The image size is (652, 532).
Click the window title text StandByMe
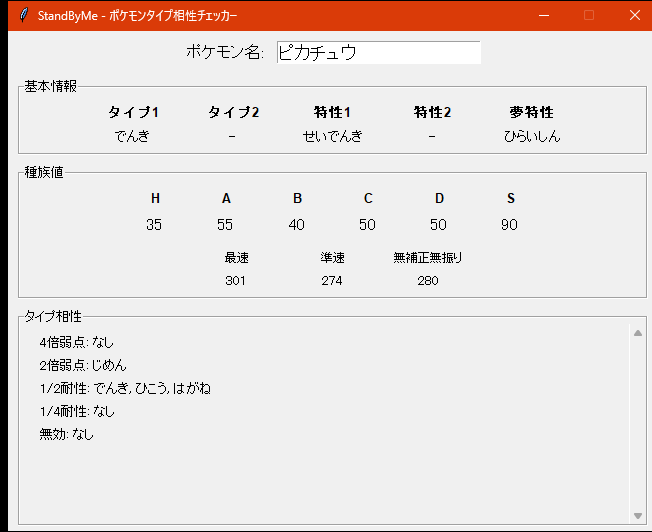67,16
